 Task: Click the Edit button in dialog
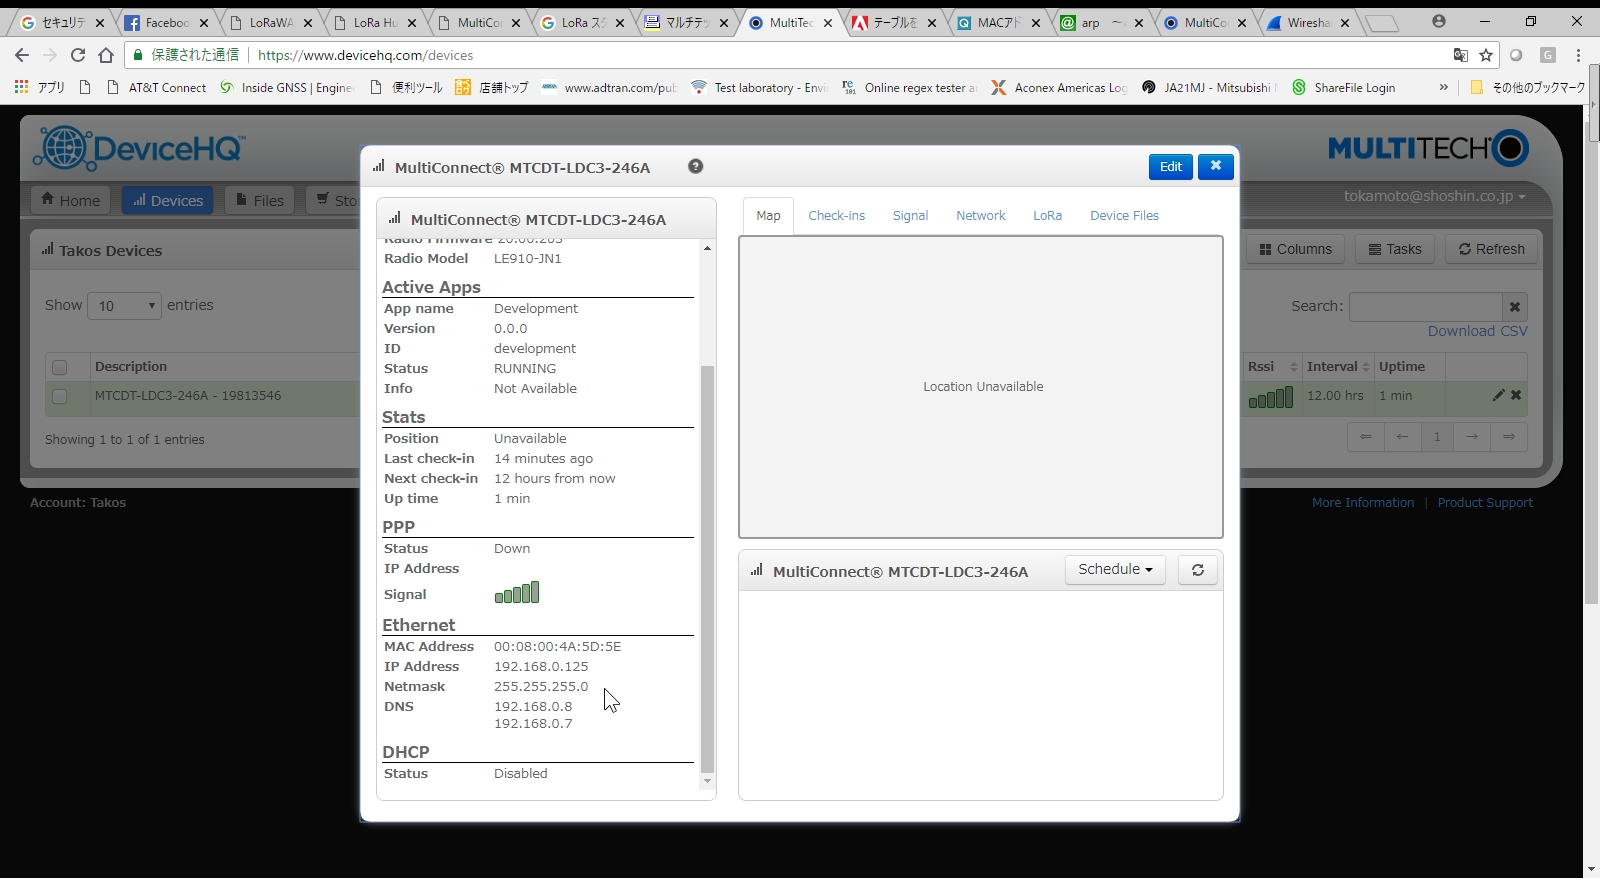tap(1171, 167)
